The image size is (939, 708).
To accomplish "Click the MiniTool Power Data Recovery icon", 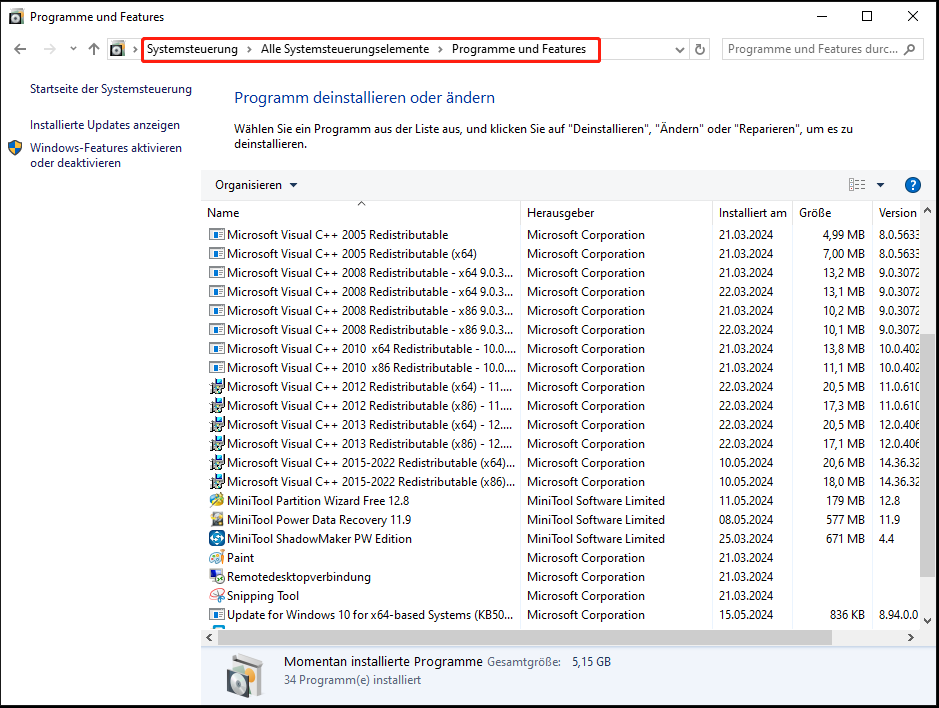I will [x=216, y=519].
